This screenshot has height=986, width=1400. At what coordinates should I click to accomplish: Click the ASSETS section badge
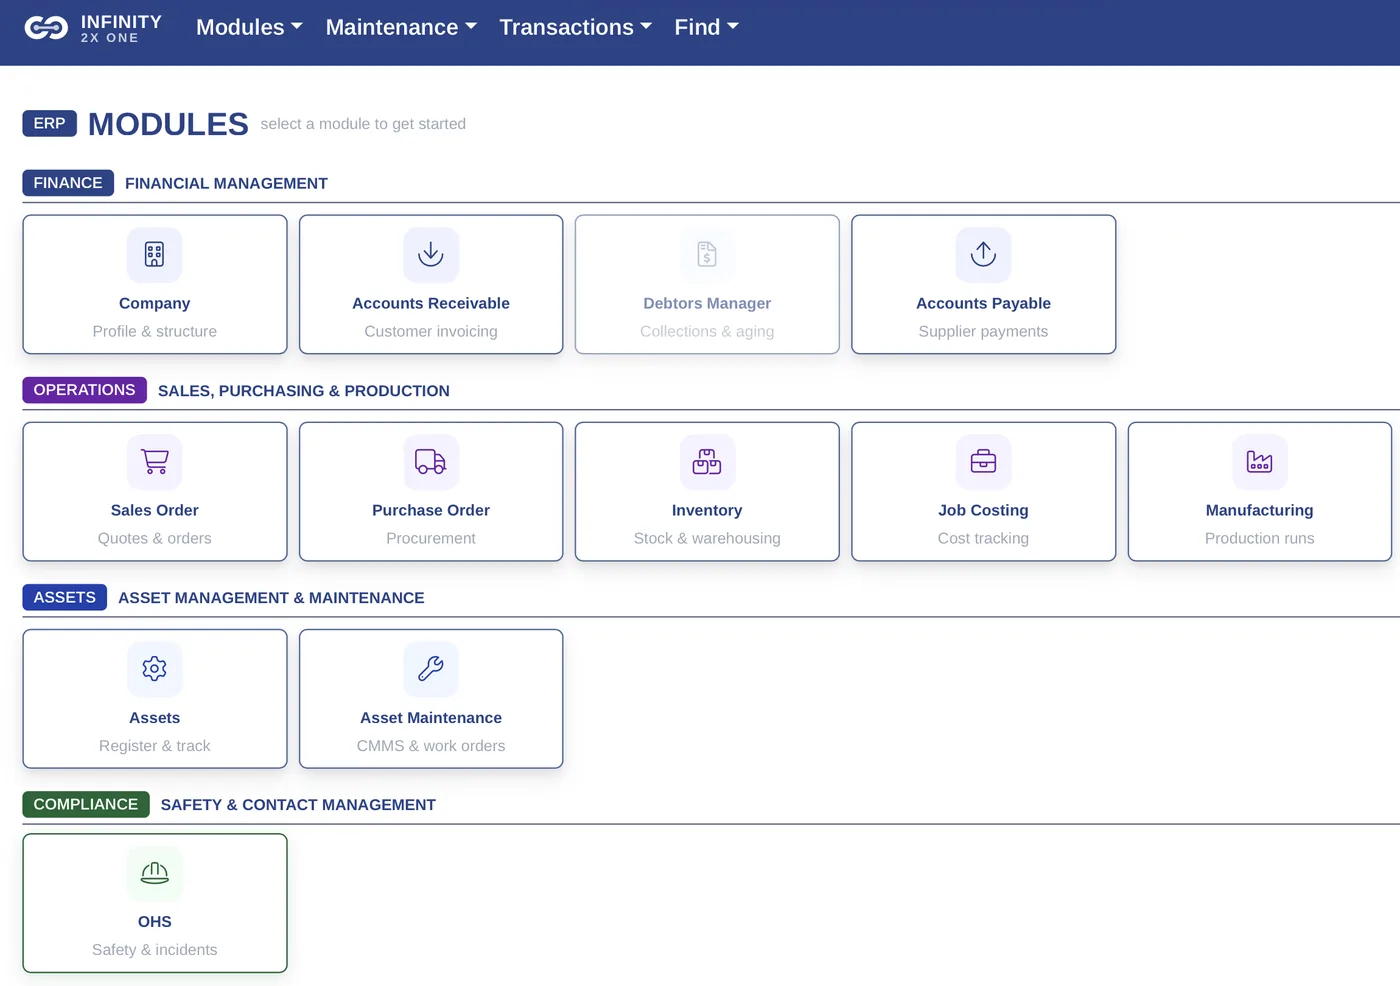click(65, 597)
